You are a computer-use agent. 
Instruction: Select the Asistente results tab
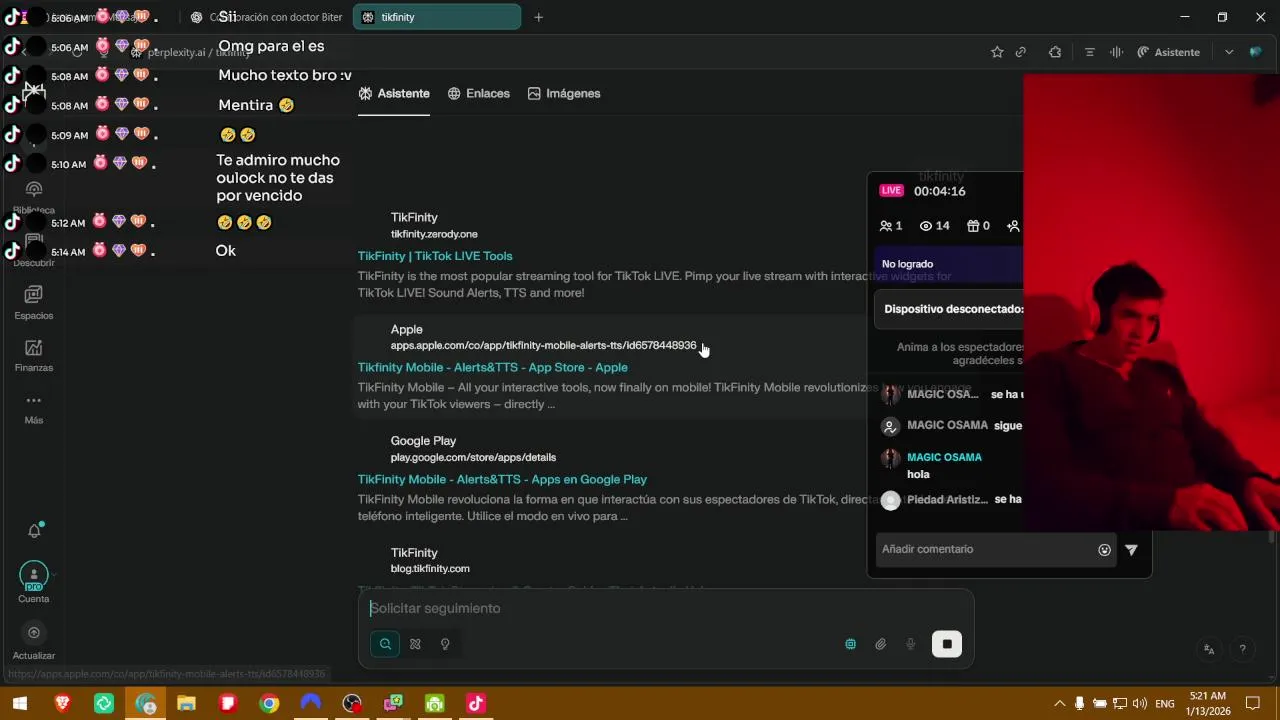pos(394,93)
